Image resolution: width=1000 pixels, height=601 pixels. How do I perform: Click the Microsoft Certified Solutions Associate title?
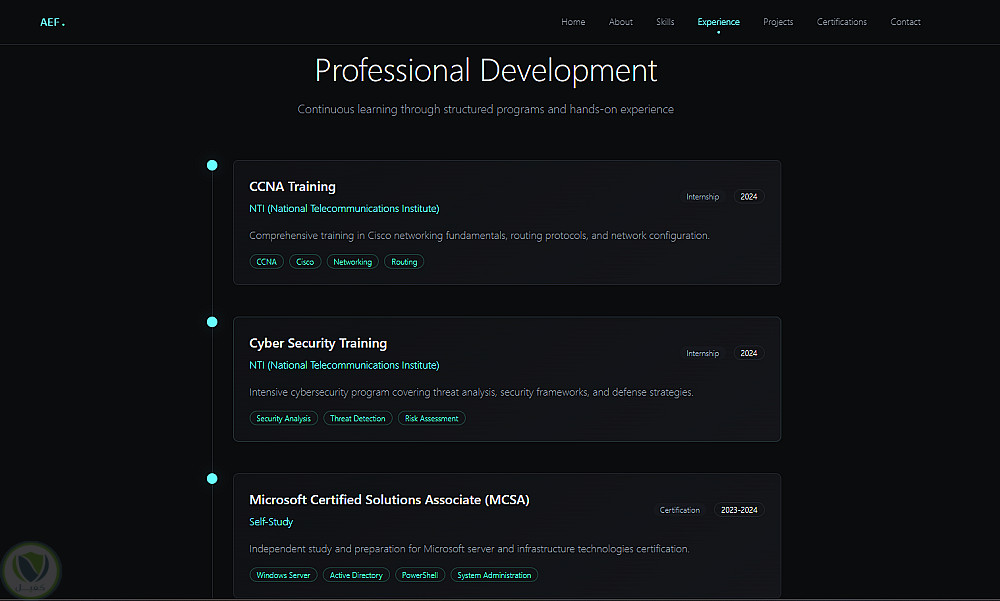(389, 500)
